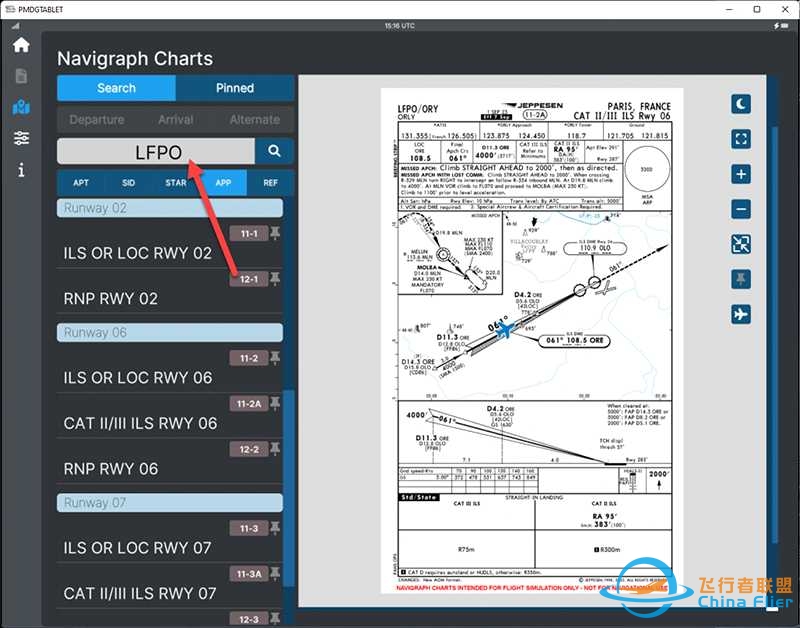Viewport: 800px width, 628px height.
Task: Click the 11-1 chart index badge
Action: click(x=249, y=234)
